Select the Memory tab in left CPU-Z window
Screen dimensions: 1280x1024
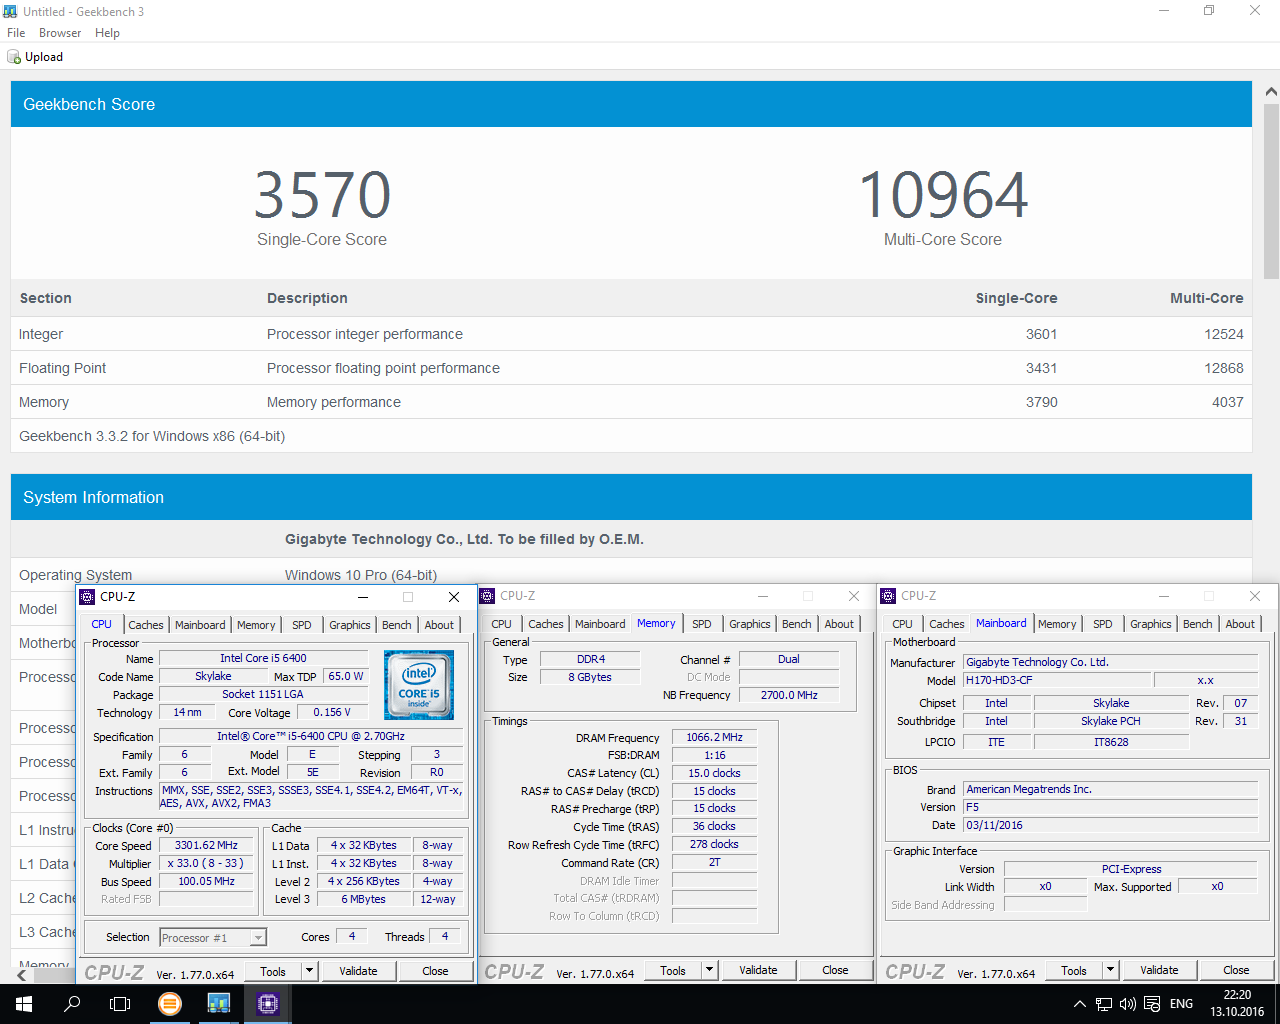[256, 625]
